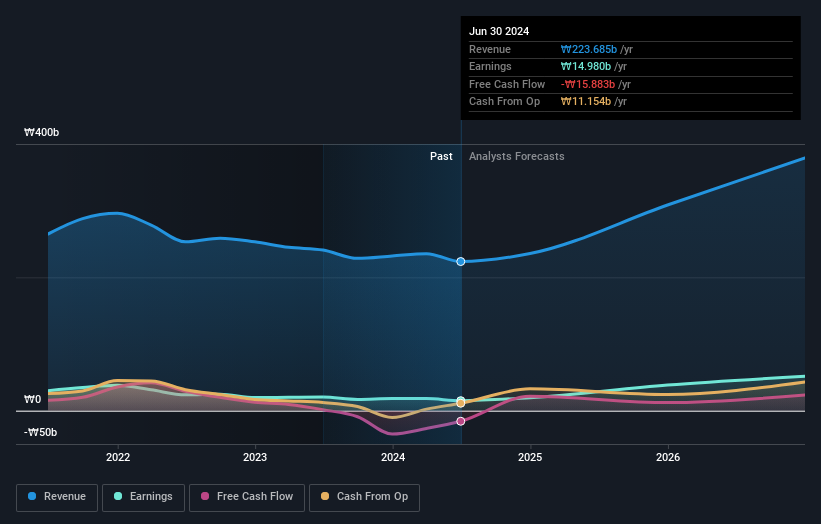Click the 2023 x-axis label
The image size is (821, 524).
pos(255,457)
